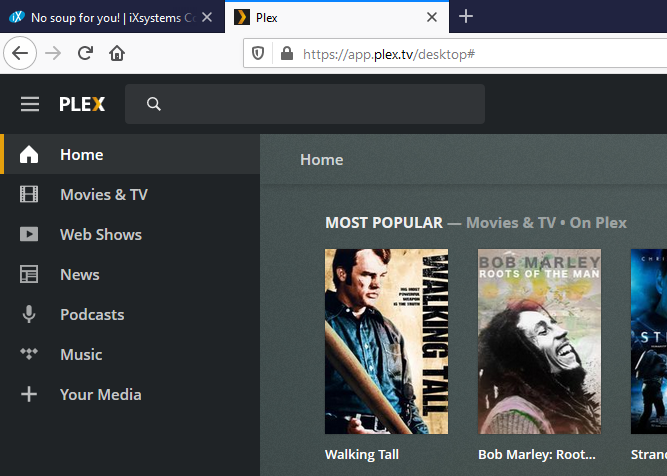Image resolution: width=667 pixels, height=476 pixels.
Task: Click the padlock site security icon
Action: point(287,53)
